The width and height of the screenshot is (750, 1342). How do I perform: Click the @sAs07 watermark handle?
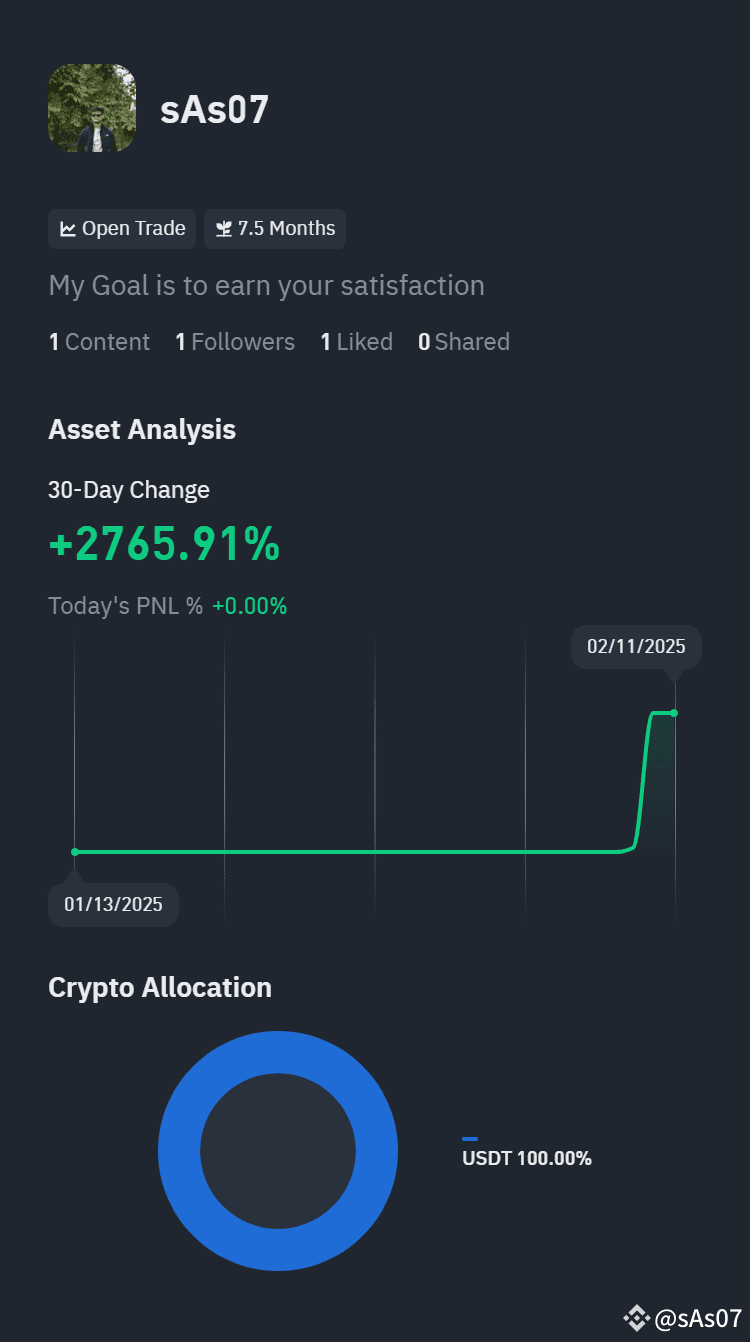(x=698, y=1319)
